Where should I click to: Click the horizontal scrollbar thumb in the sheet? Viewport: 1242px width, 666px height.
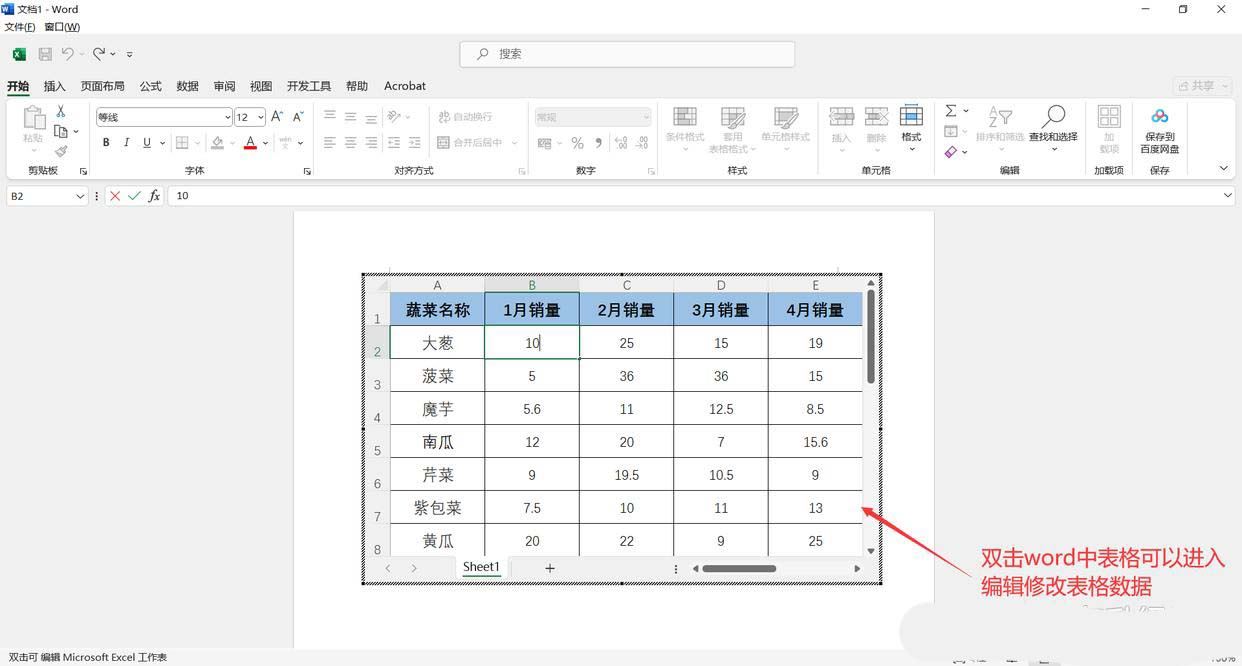click(x=739, y=569)
